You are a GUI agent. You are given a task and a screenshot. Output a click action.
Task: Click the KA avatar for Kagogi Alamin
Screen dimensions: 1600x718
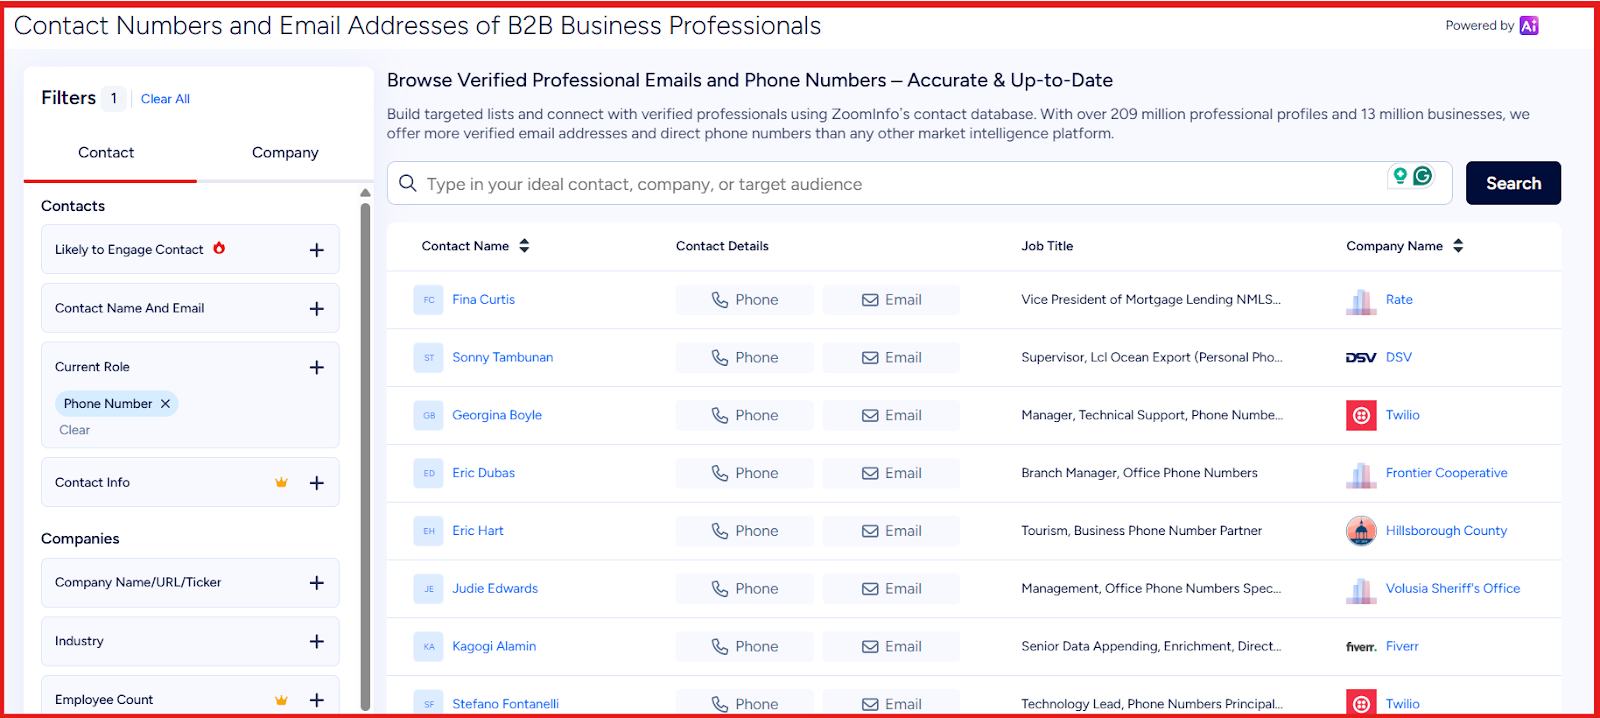[x=429, y=647]
